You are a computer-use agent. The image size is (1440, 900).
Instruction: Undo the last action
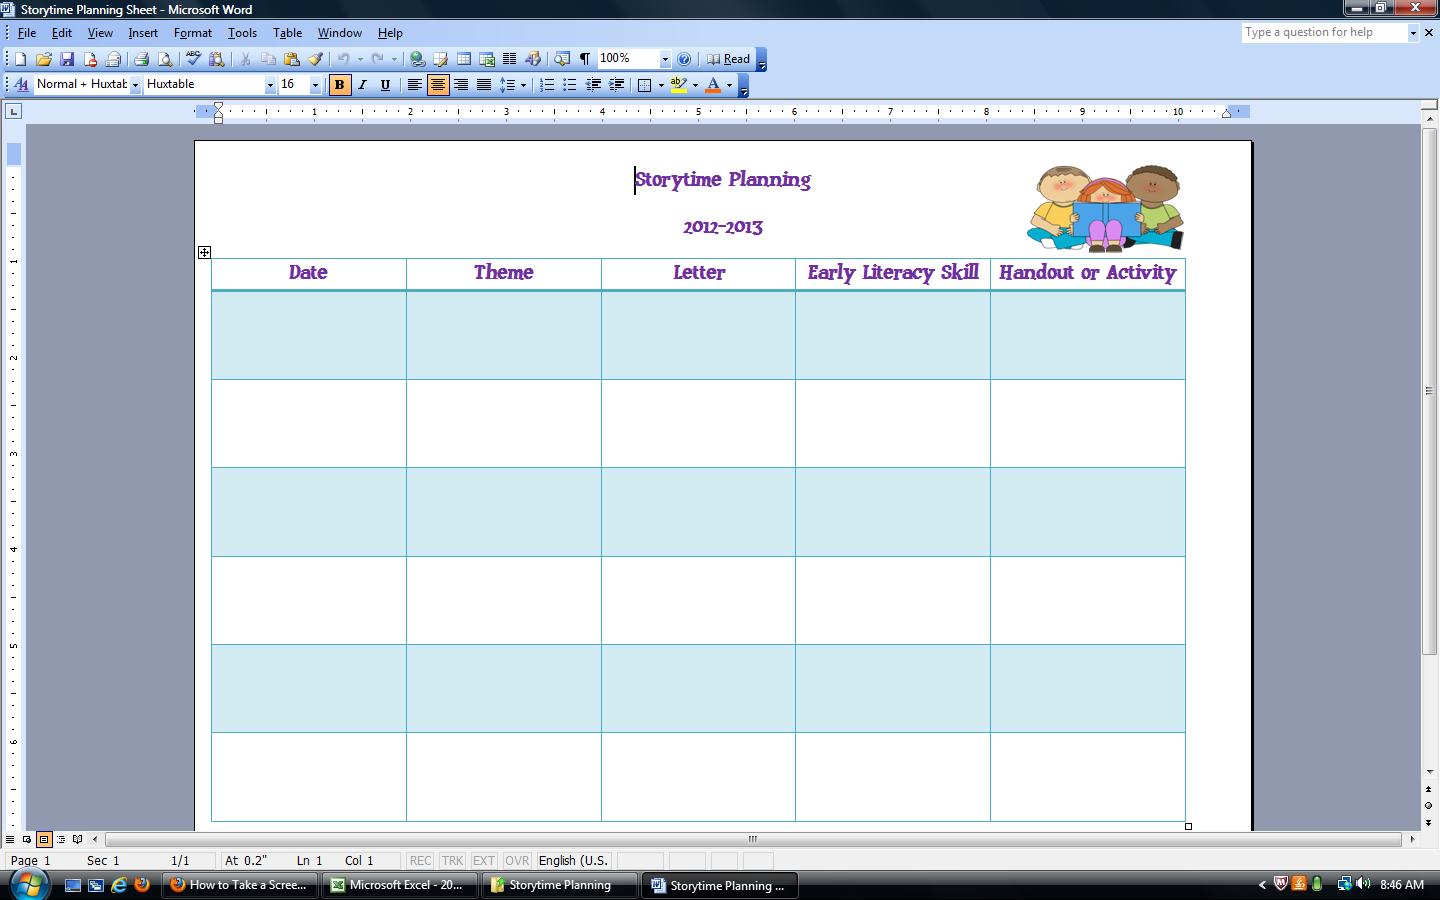coord(341,59)
